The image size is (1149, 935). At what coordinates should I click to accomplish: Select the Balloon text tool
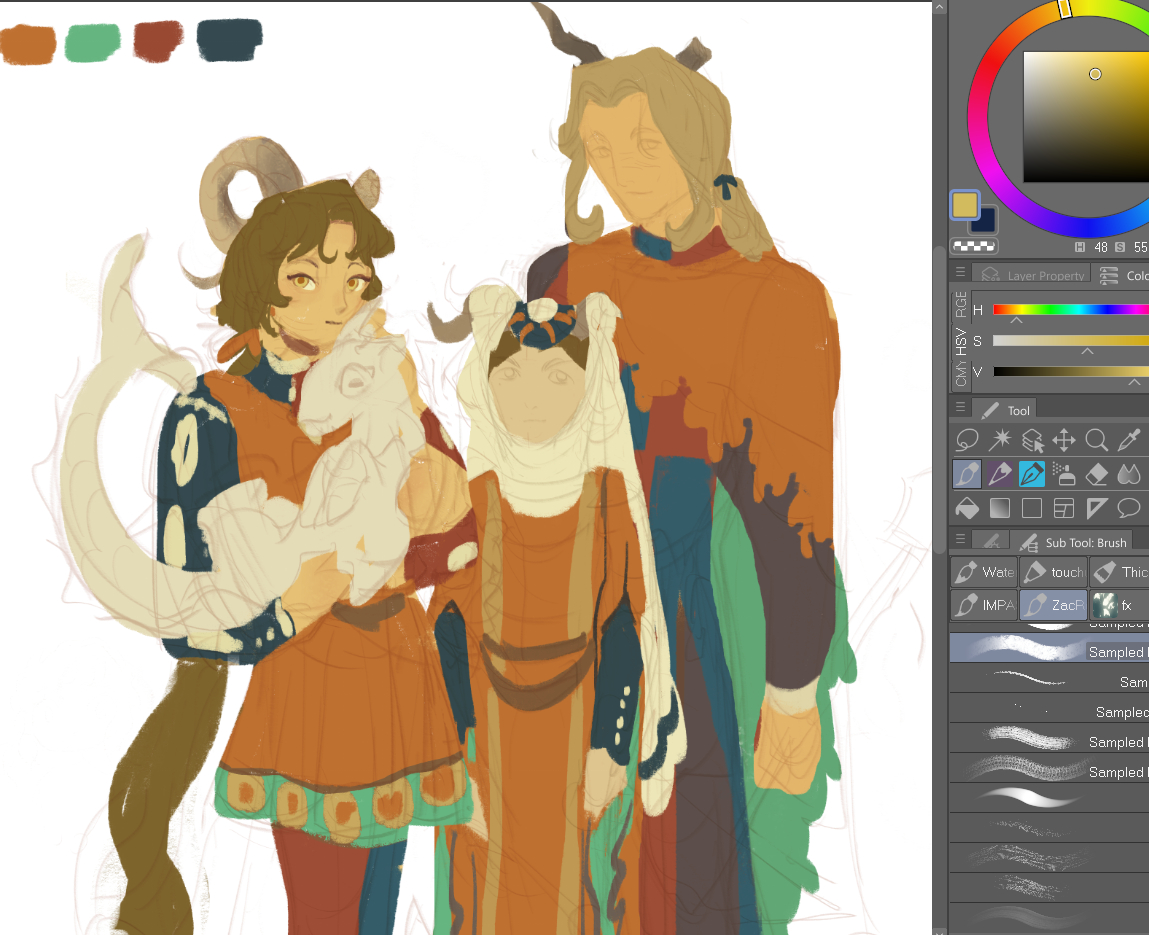coord(1129,508)
